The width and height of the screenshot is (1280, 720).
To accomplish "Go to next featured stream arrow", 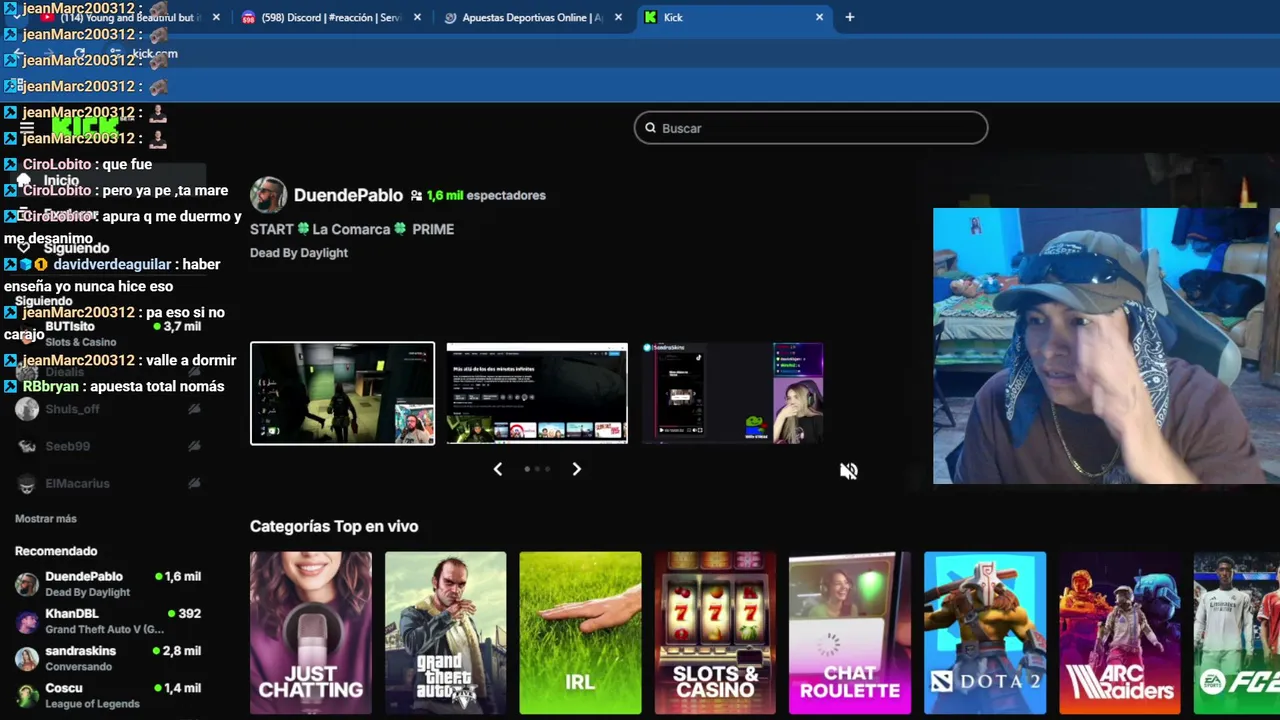I will point(576,469).
